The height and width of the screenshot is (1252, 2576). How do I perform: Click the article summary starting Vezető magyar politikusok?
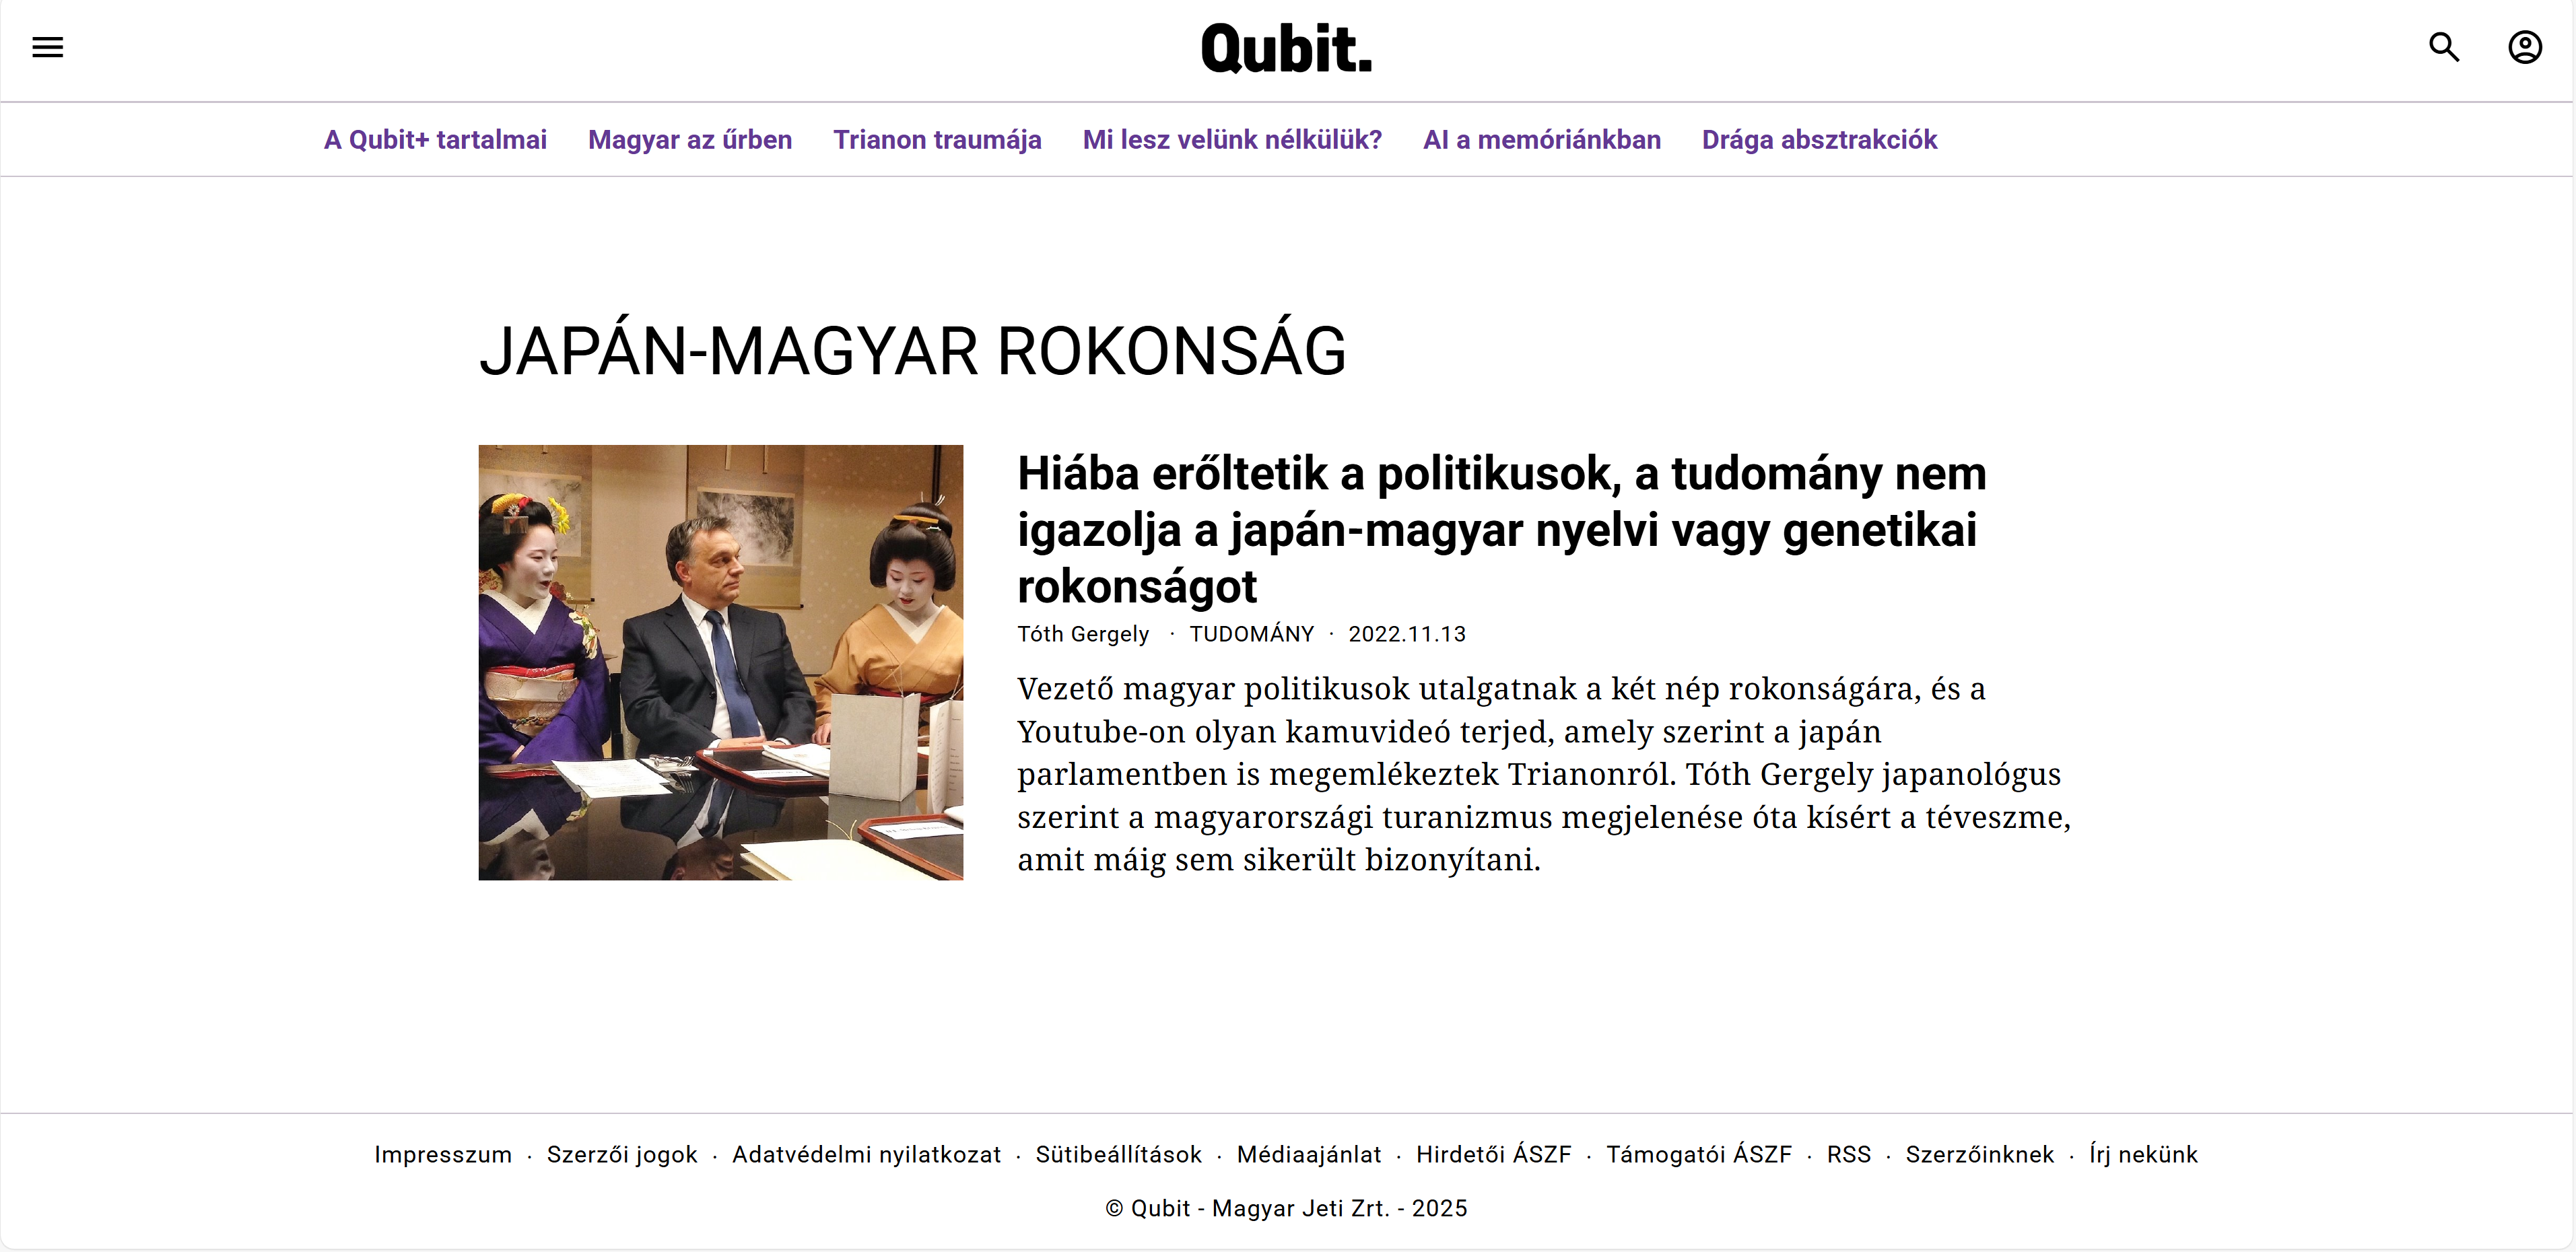(x=1544, y=774)
